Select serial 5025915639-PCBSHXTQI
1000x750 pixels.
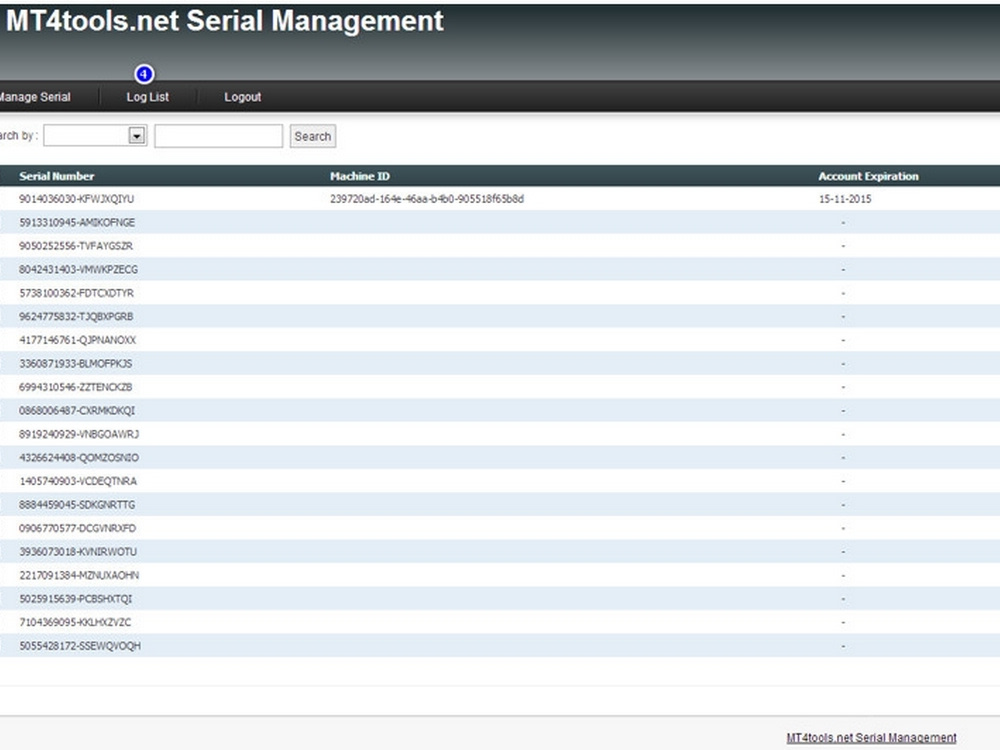[75, 599]
